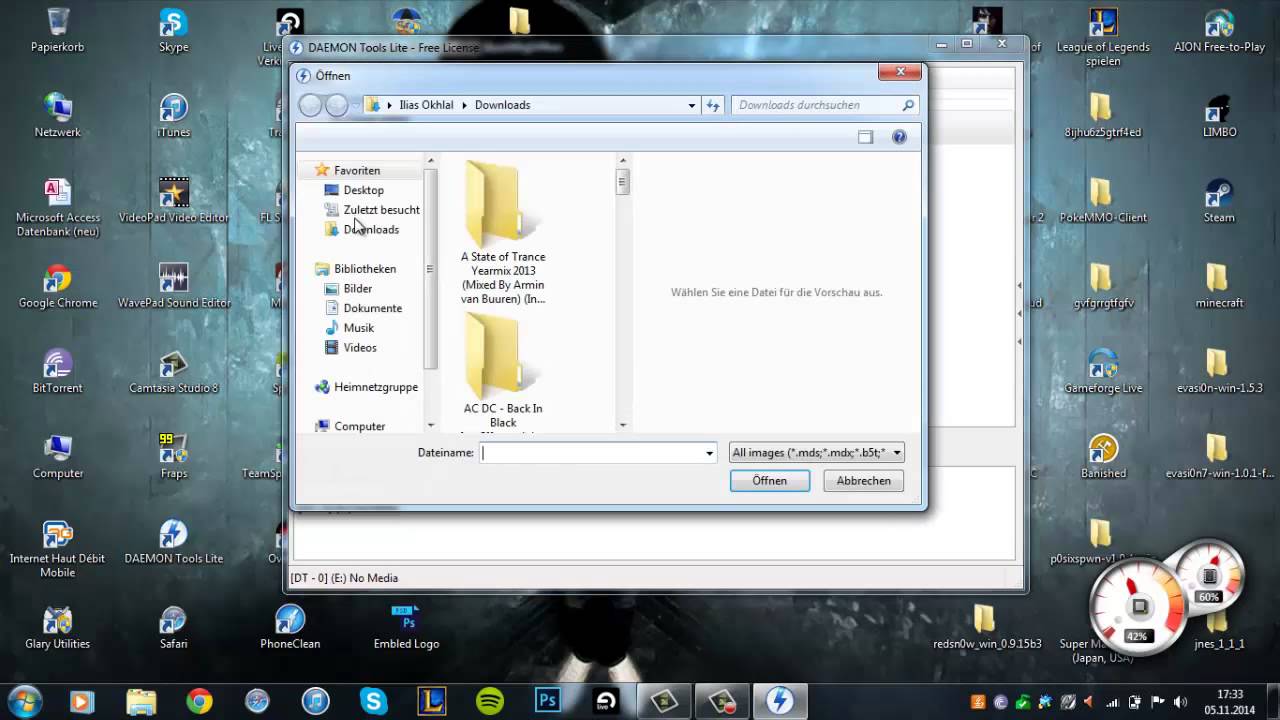The image size is (1280, 720).
Task: Click the Banished desktop icon
Action: (x=1103, y=457)
